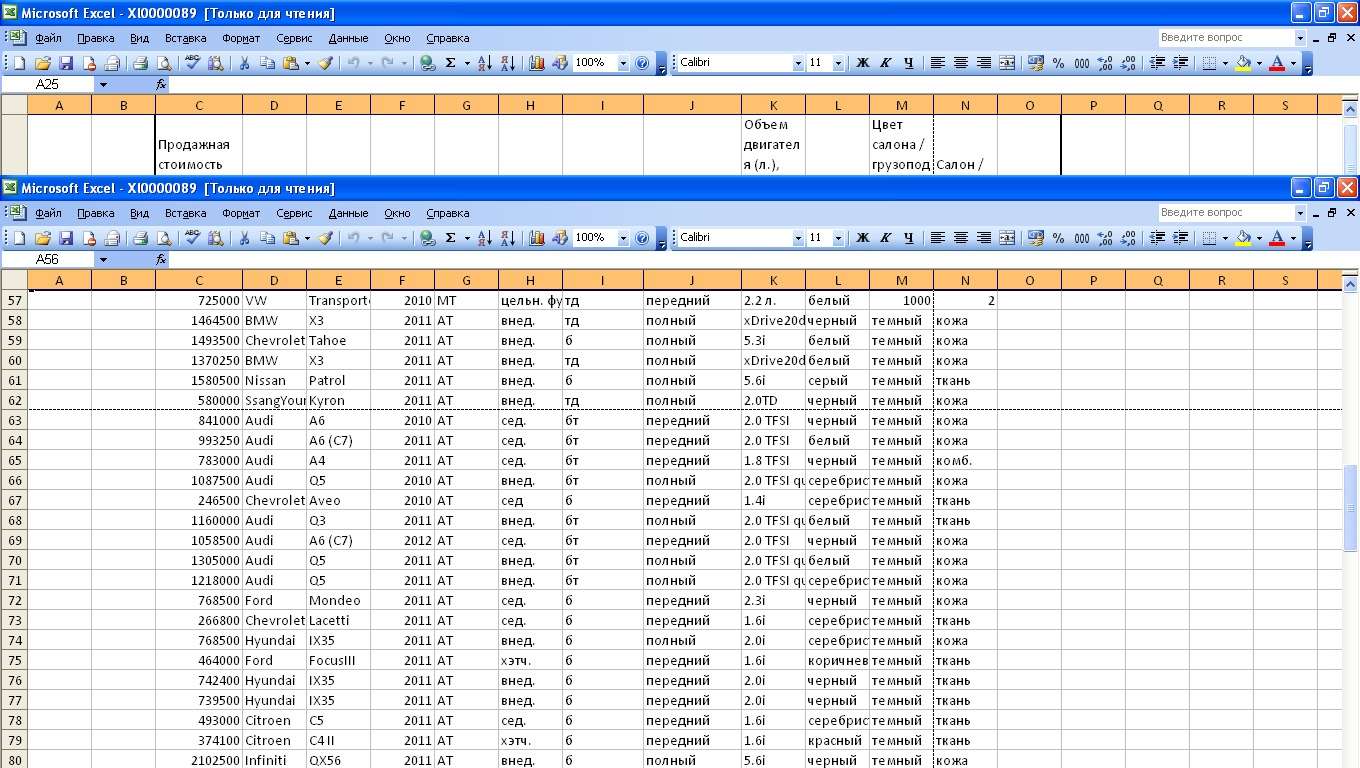Sort descending Я-А in front window toolbar
Image resolution: width=1360 pixels, height=768 pixels.
tap(507, 238)
